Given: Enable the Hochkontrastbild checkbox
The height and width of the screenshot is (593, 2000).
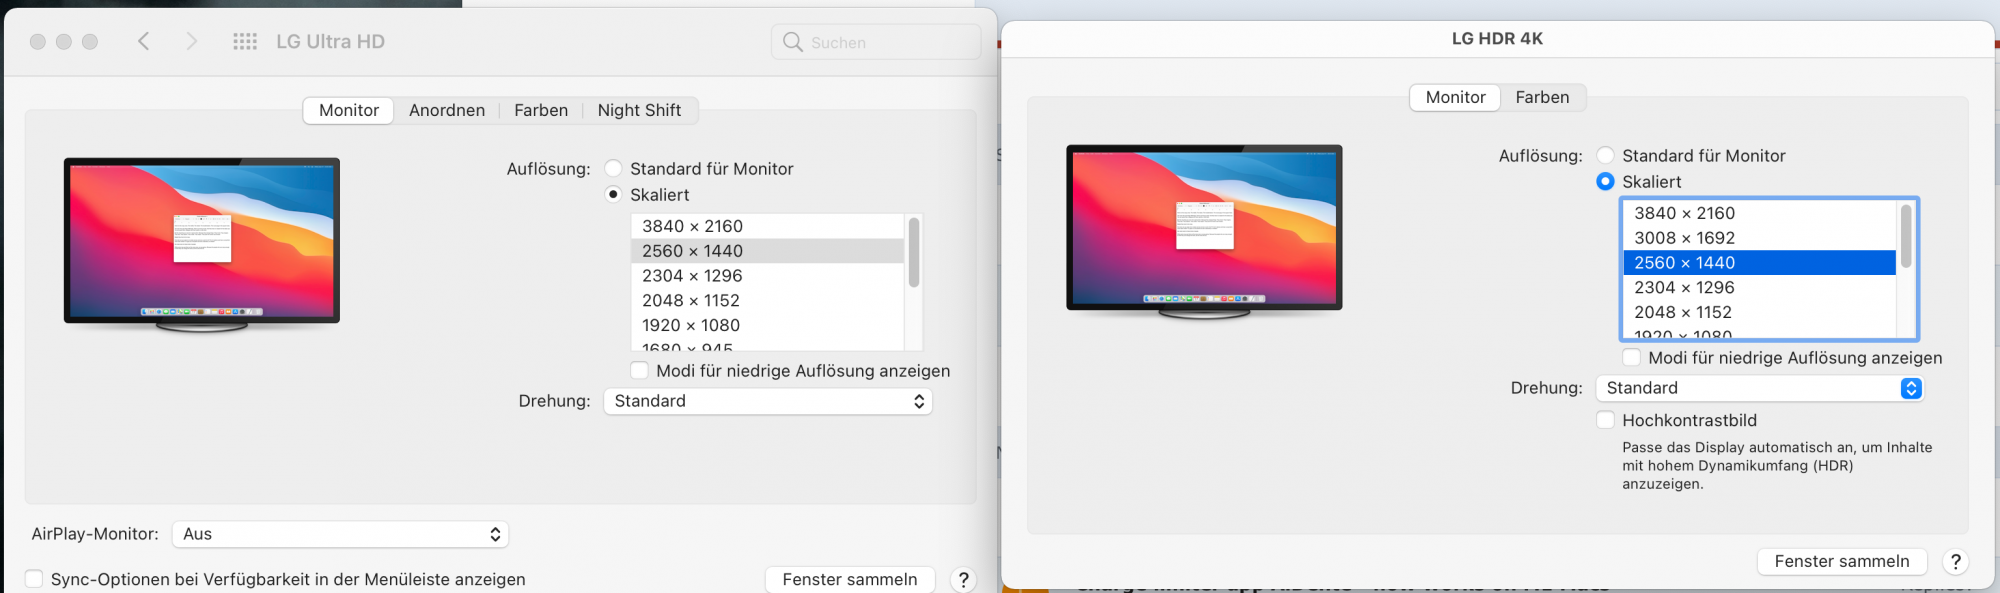Looking at the screenshot, I should point(1605,420).
